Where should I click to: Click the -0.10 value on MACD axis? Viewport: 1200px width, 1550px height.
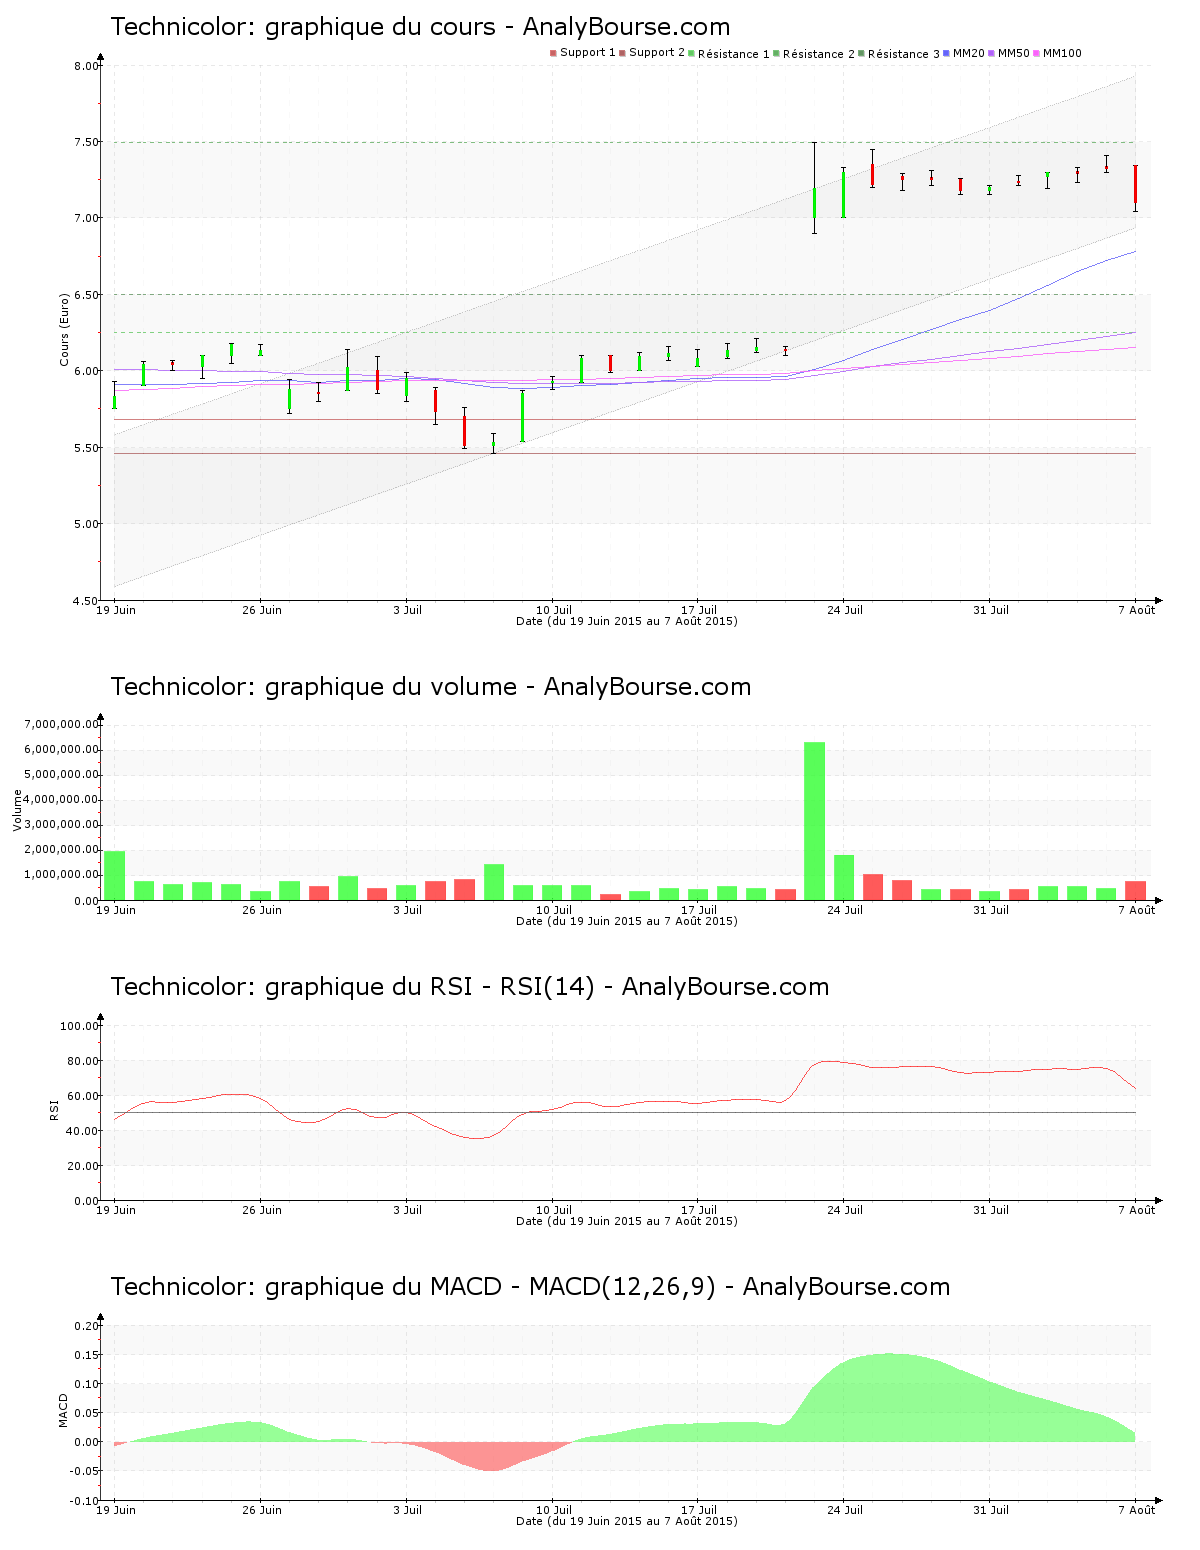(x=84, y=1501)
